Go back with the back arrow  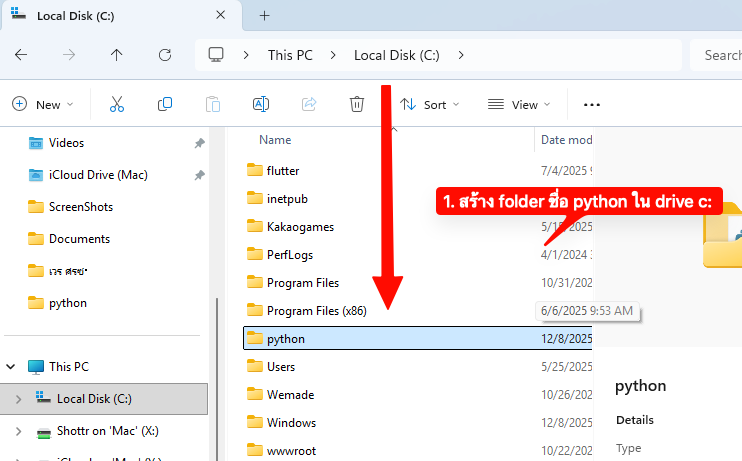(21, 55)
